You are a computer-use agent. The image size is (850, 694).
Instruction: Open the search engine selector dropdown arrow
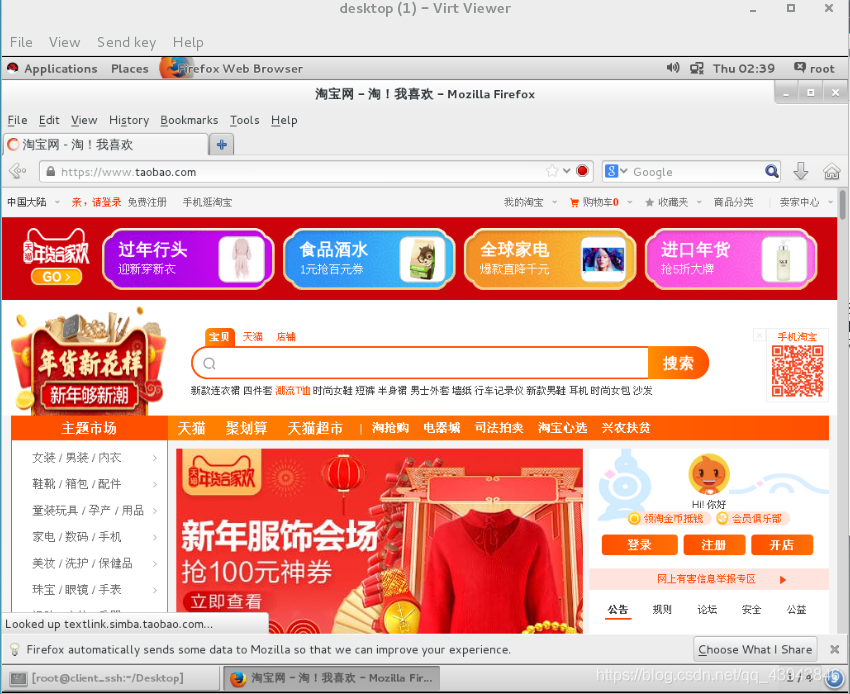624,171
